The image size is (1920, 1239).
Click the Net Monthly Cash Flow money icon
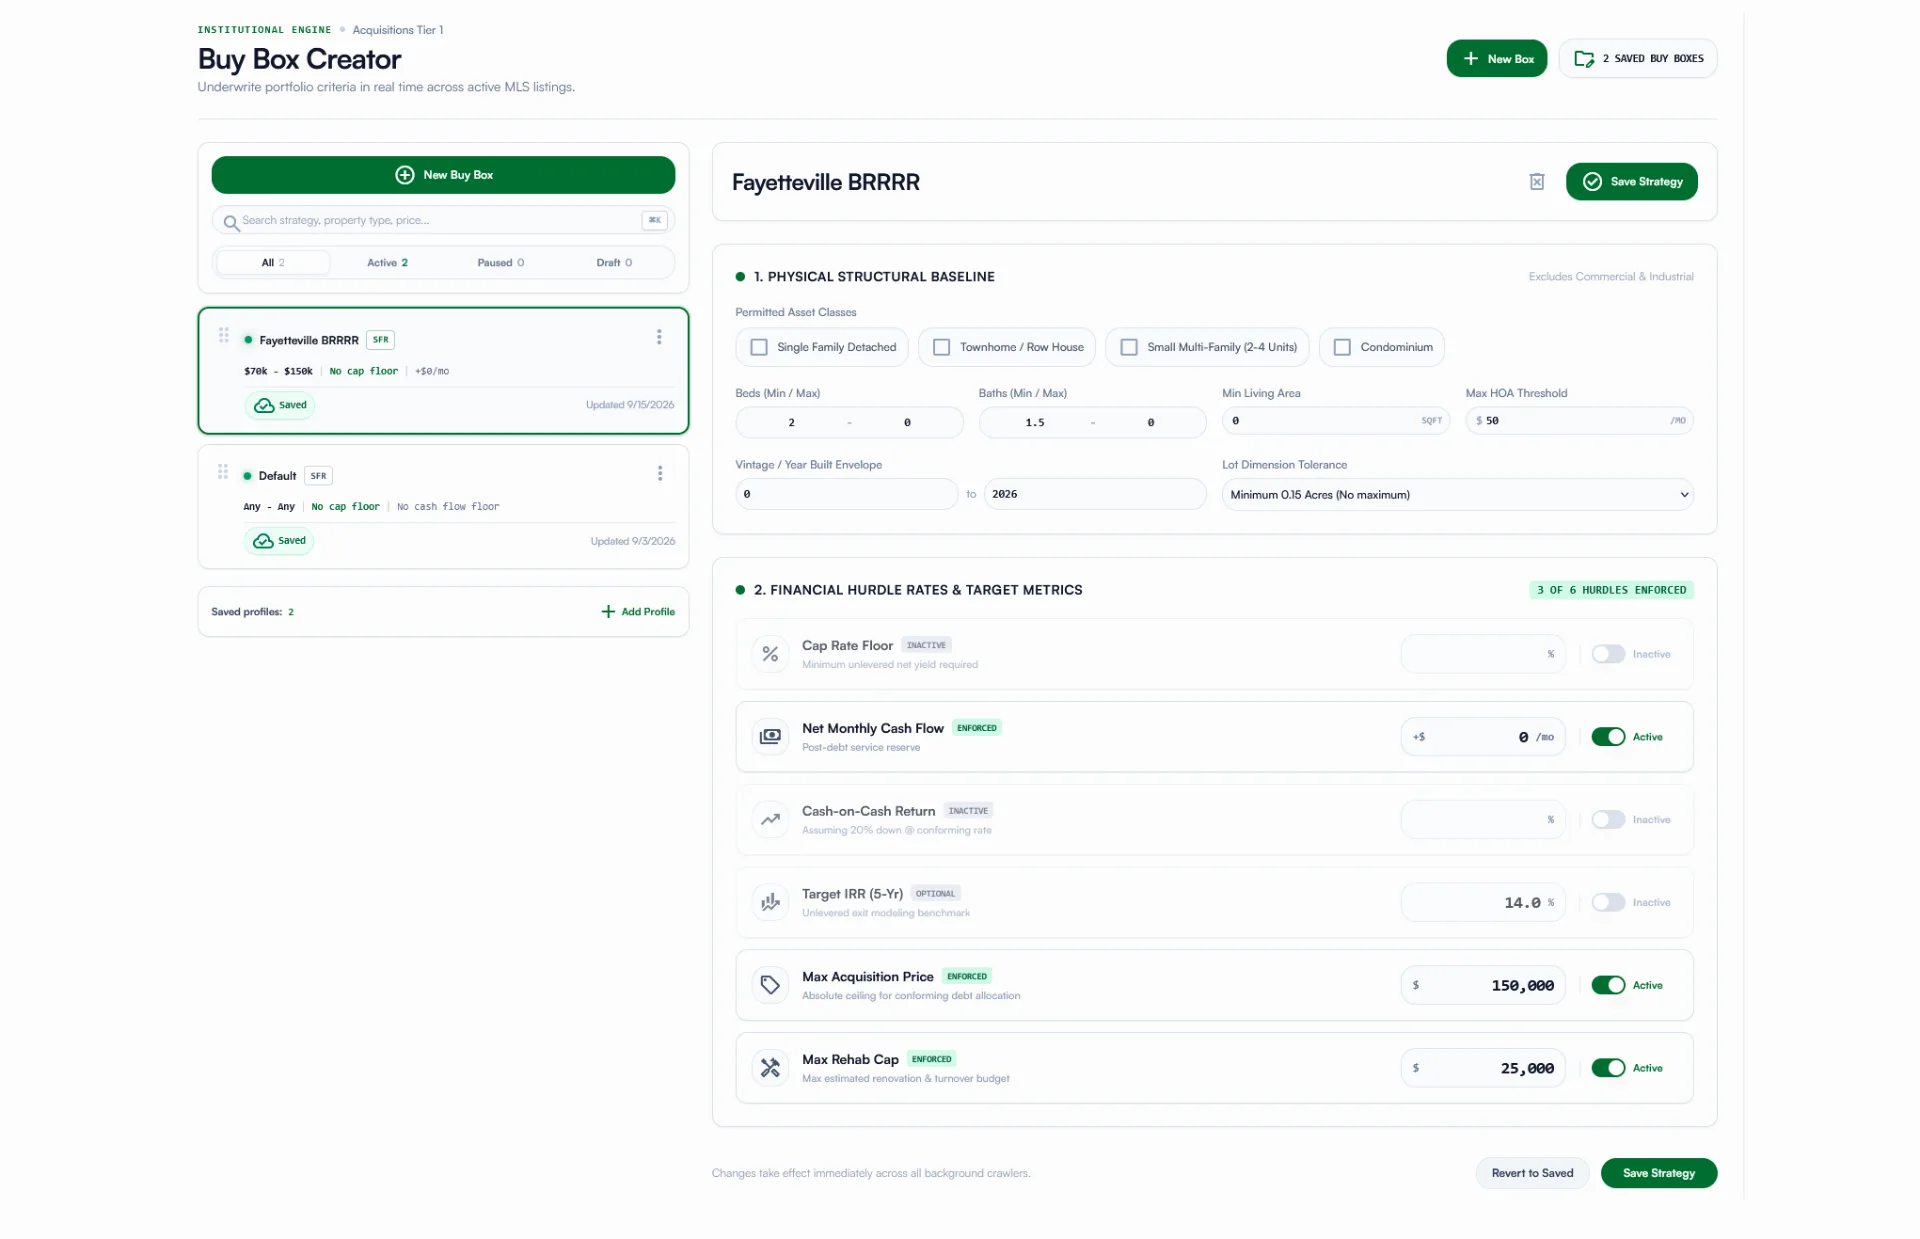click(770, 737)
